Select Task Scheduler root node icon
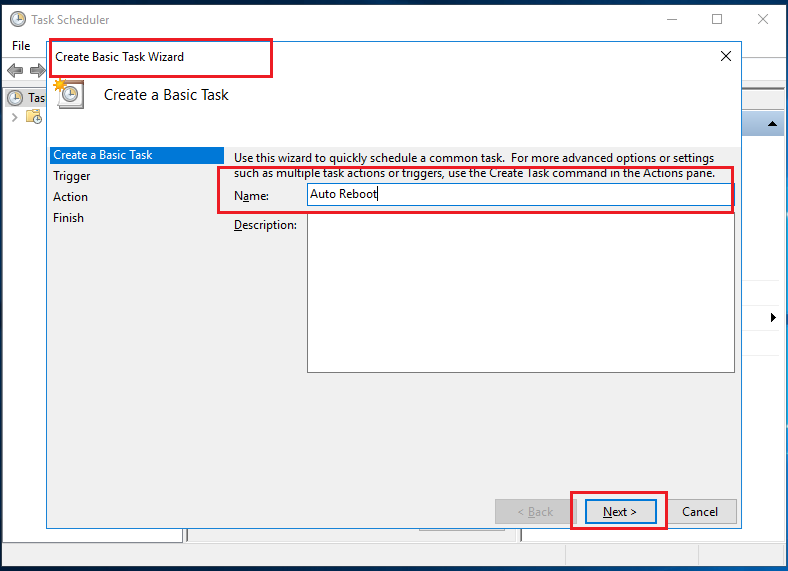The height and width of the screenshot is (571, 788). pyautogui.click(x=15, y=98)
